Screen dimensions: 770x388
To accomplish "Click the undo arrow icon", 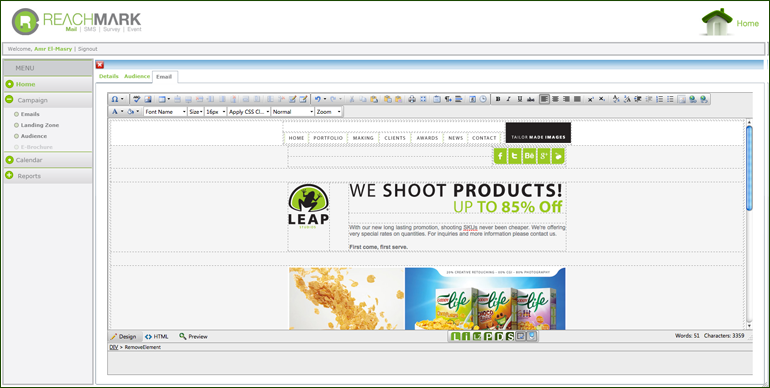I will tap(317, 99).
